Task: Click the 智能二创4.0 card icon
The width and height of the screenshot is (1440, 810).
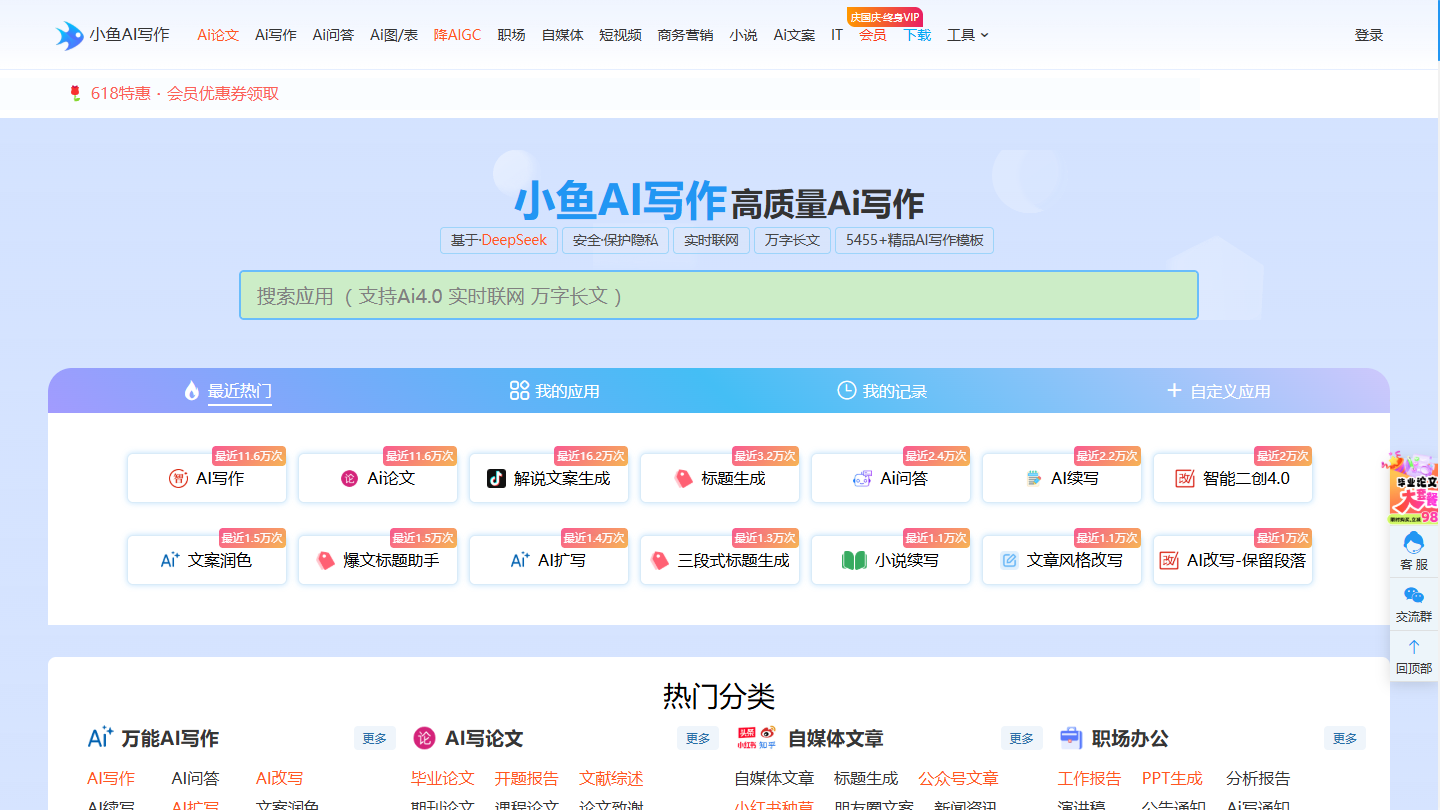Action: coord(1185,479)
